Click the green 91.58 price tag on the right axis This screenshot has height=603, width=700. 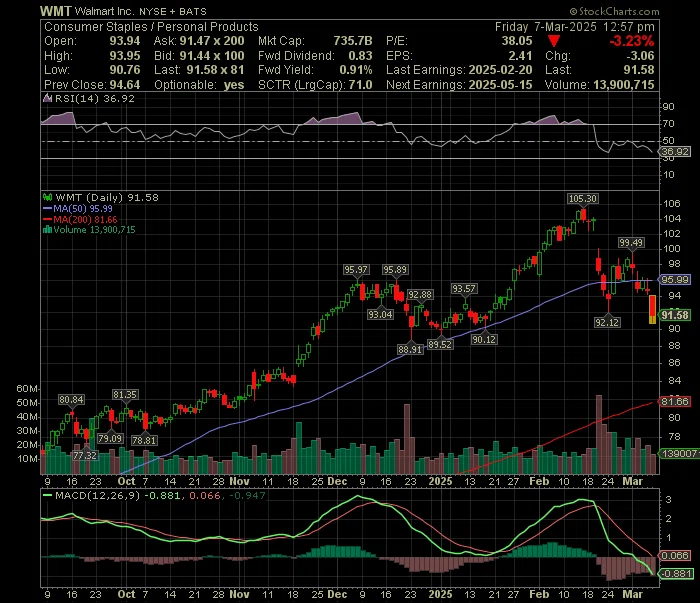click(x=675, y=315)
